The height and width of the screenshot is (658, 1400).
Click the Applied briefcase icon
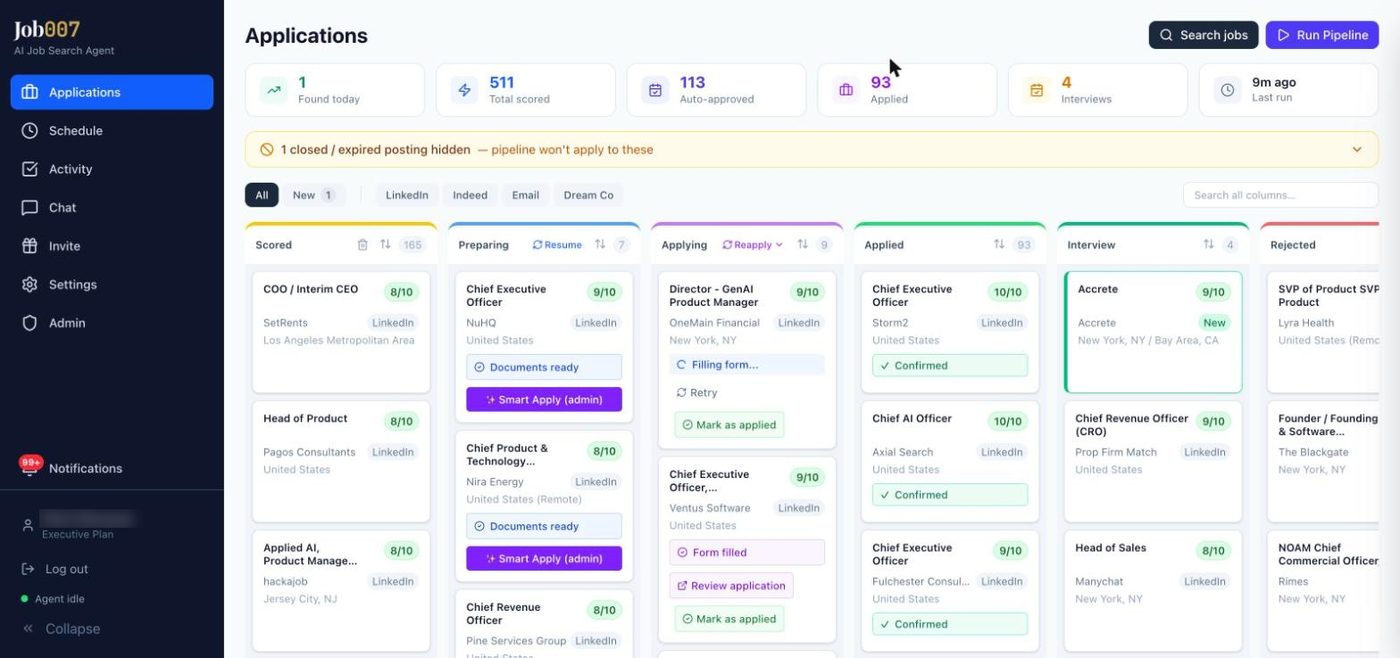(846, 90)
